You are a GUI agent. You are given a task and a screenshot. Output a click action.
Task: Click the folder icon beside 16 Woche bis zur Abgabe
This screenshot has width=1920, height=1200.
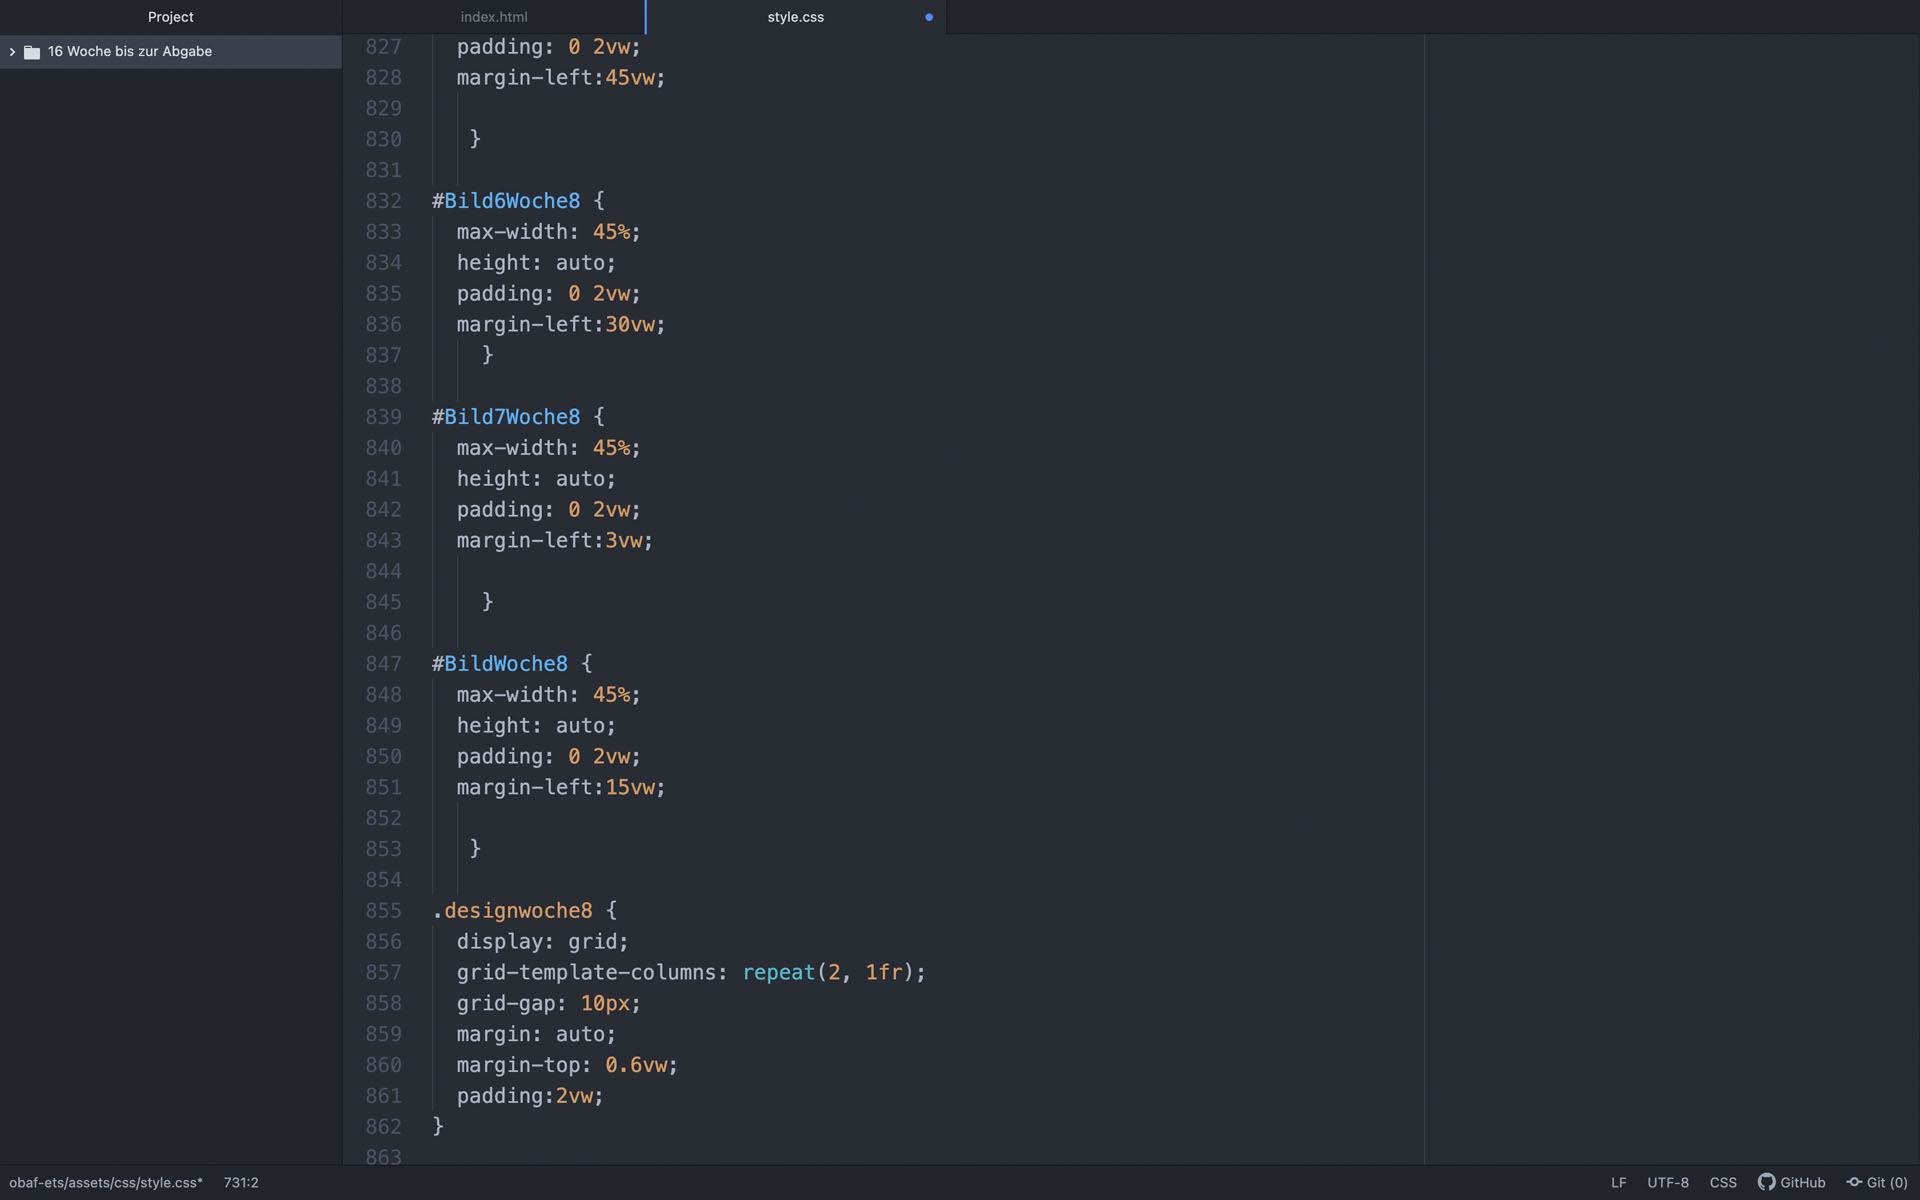coord(32,52)
